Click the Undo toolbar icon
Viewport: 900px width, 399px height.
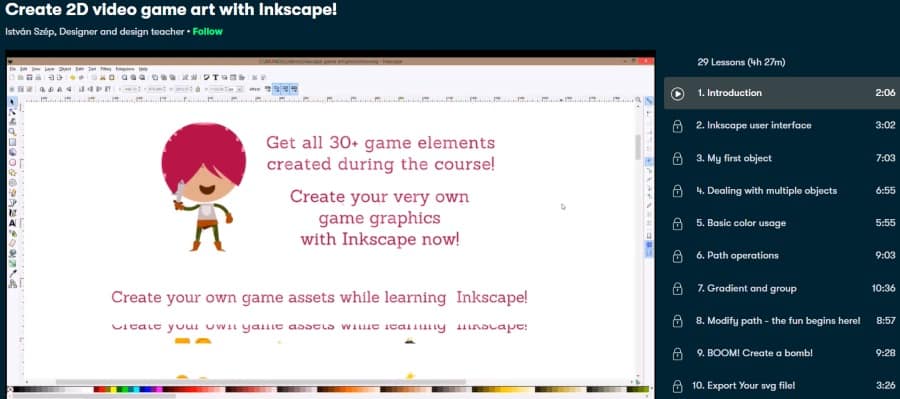coord(72,77)
